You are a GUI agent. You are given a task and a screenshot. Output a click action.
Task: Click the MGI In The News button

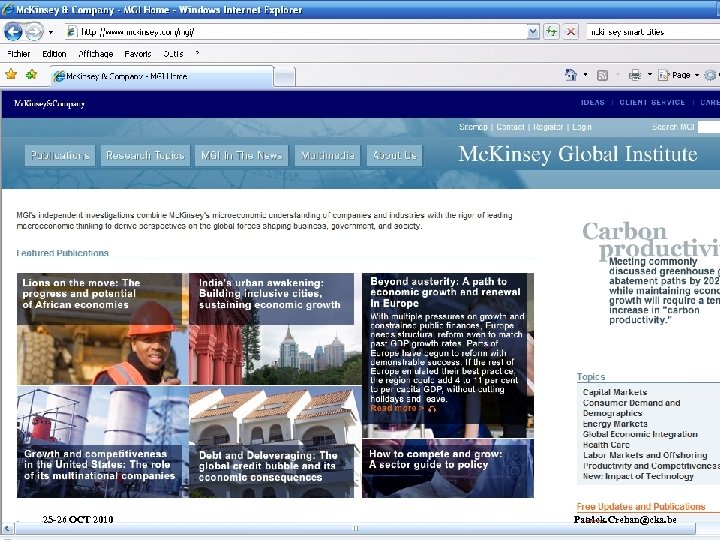242,156
